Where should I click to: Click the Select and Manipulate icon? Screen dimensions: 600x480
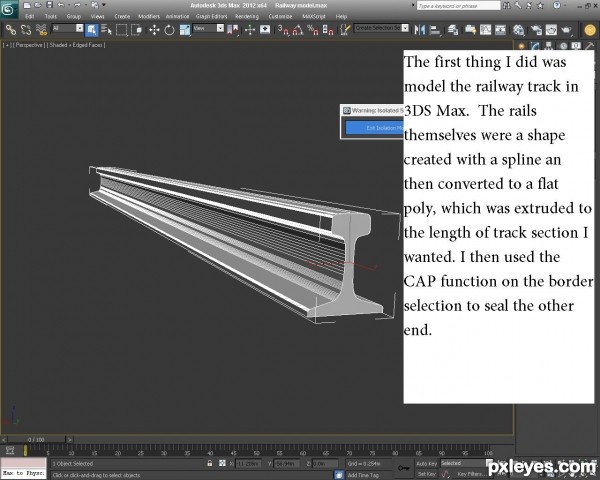click(250, 30)
